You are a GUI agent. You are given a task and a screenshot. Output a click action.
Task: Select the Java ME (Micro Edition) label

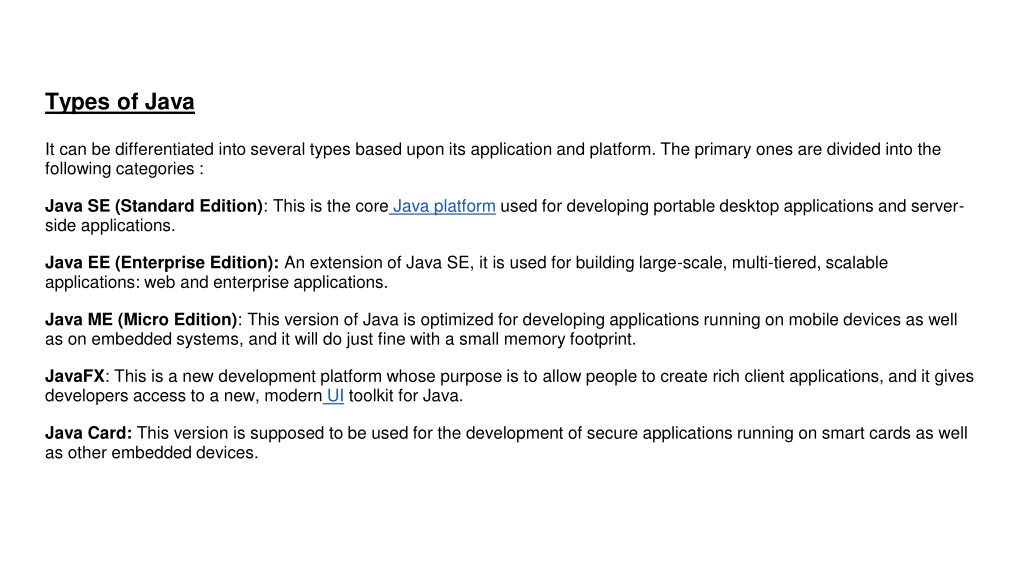tap(141, 320)
